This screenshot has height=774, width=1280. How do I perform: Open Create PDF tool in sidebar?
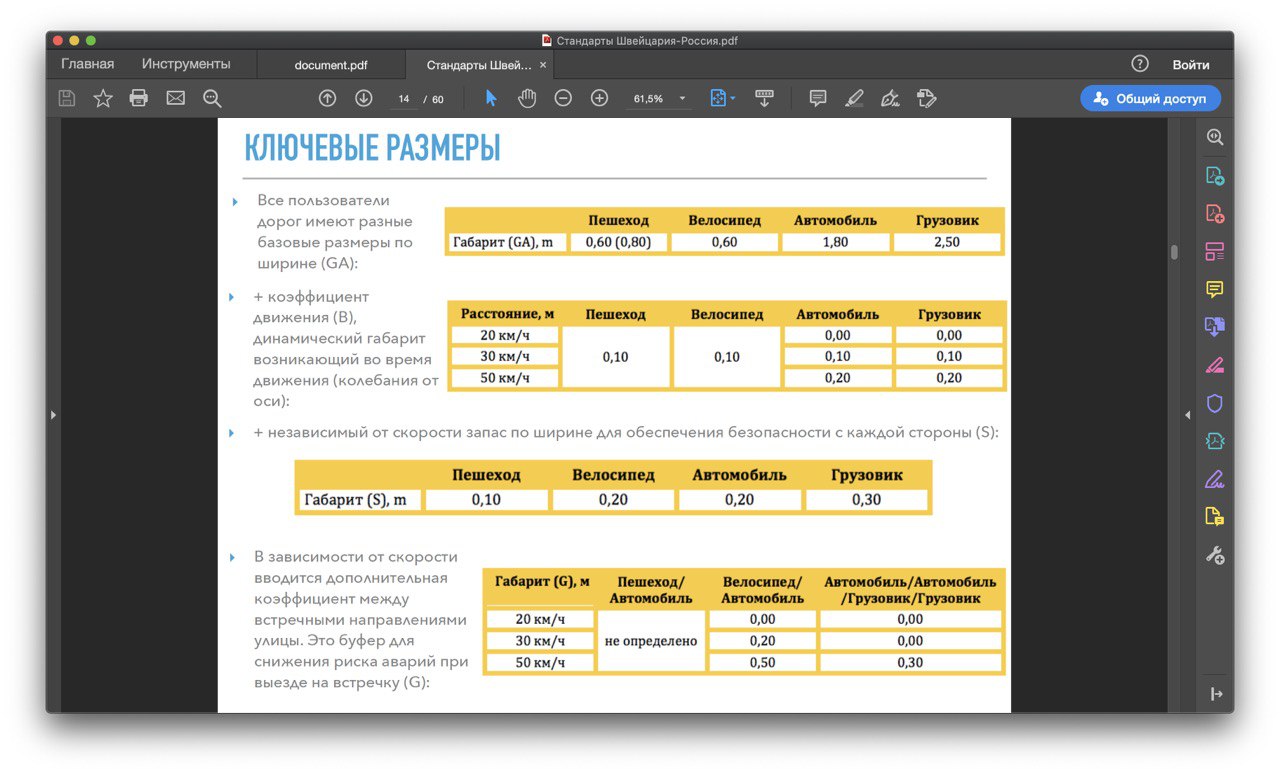(1215, 213)
